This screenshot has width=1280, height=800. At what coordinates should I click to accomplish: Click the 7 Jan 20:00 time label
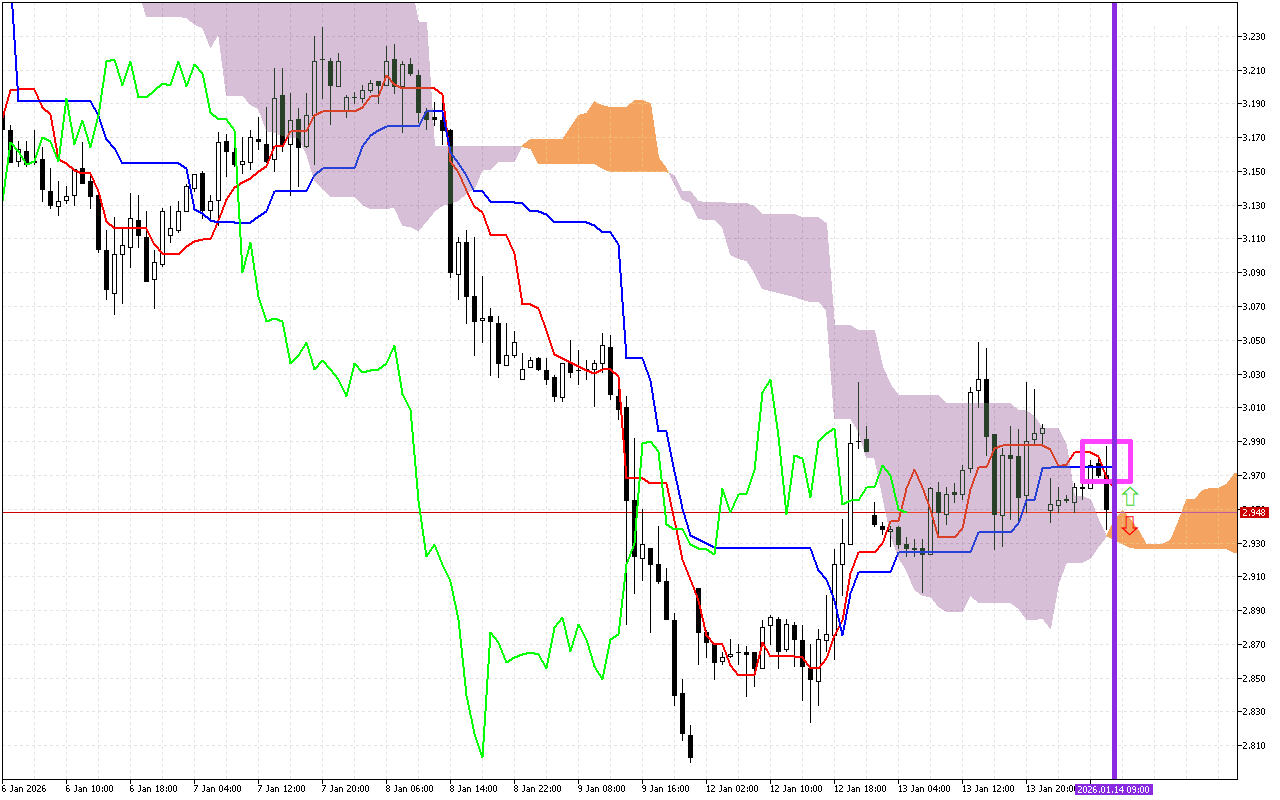[x=346, y=789]
